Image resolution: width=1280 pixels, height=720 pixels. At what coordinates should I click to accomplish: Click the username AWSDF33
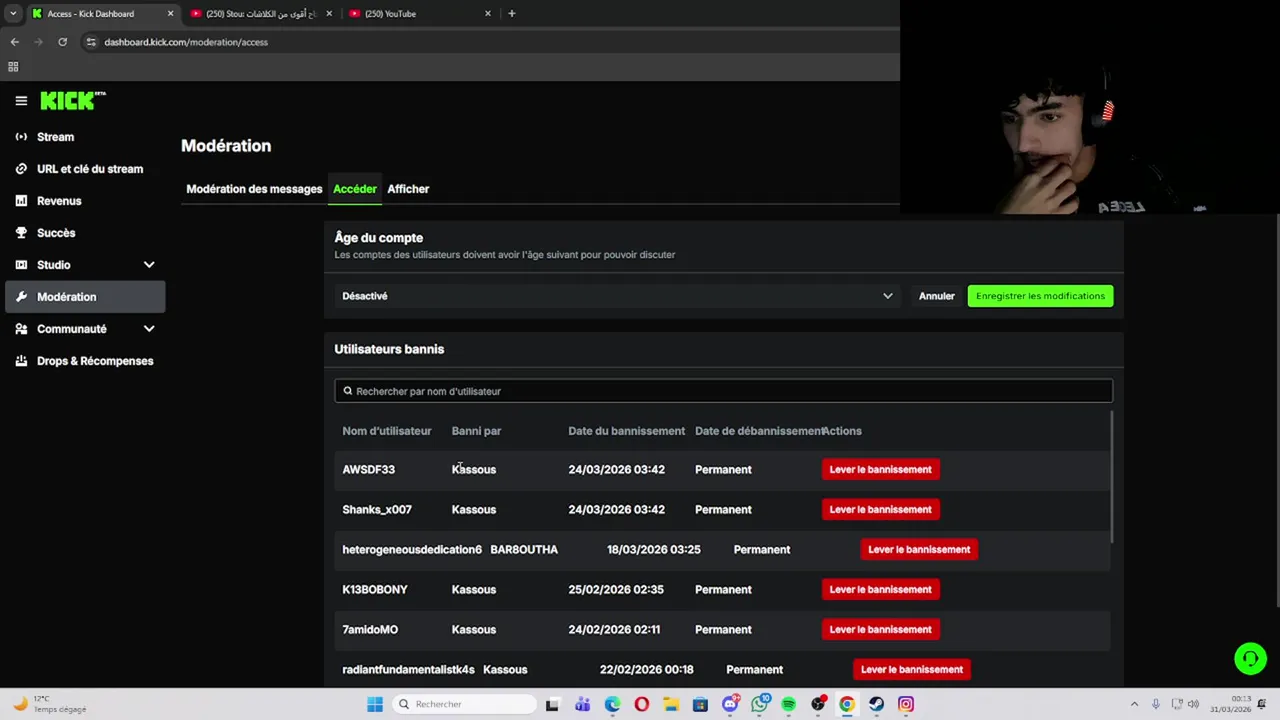369,469
